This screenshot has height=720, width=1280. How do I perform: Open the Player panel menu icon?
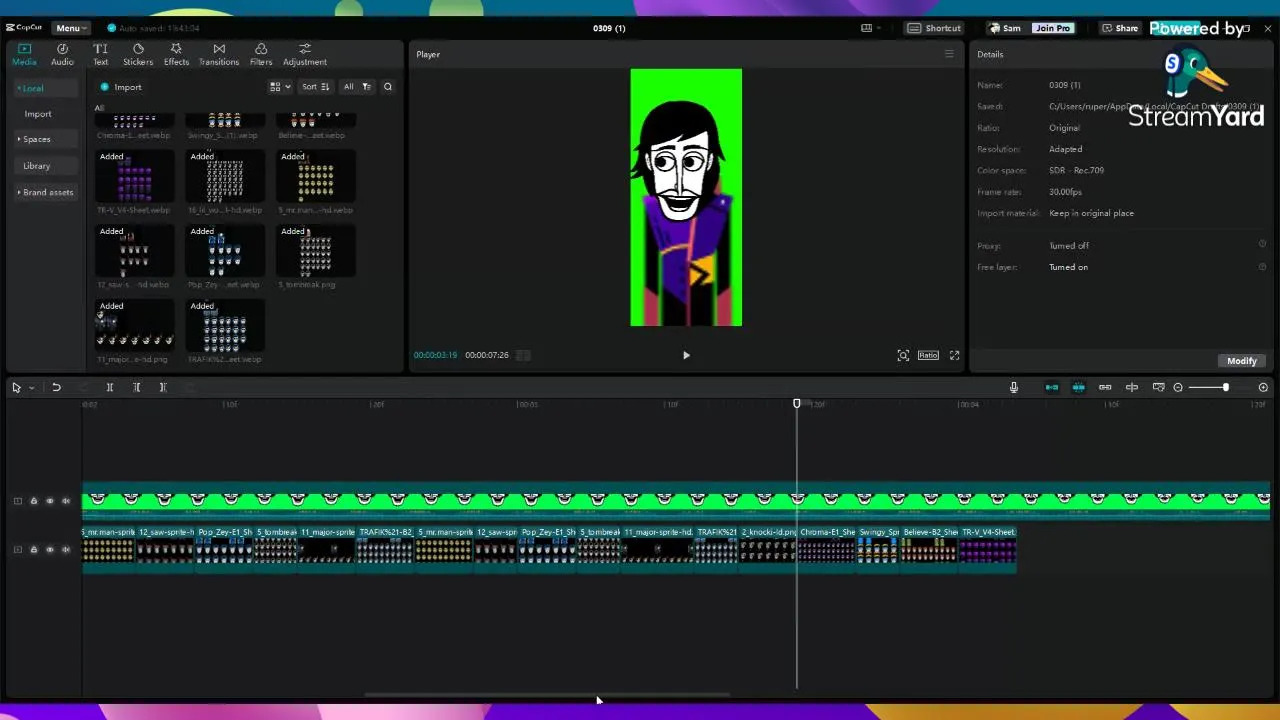(x=949, y=54)
